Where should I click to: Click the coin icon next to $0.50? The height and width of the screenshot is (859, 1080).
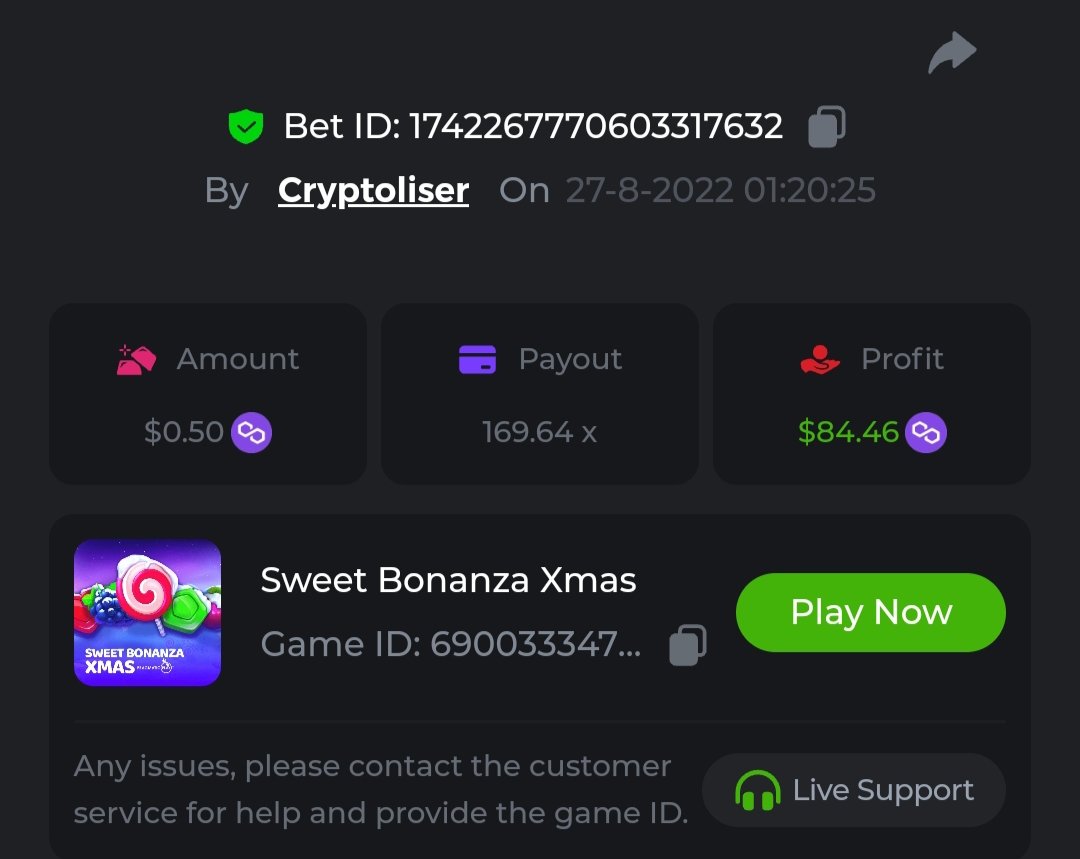[252, 433]
